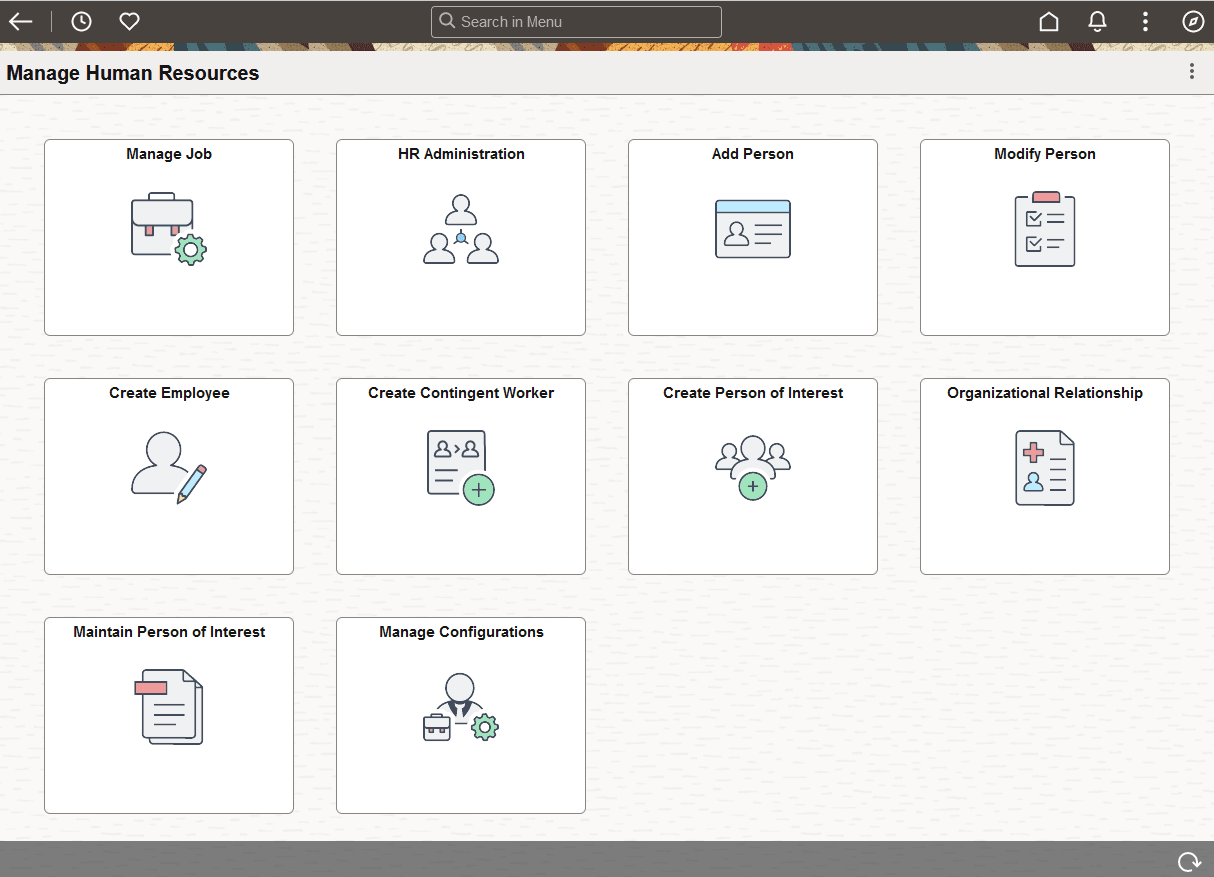Open the Modify Person tile

1044,237
